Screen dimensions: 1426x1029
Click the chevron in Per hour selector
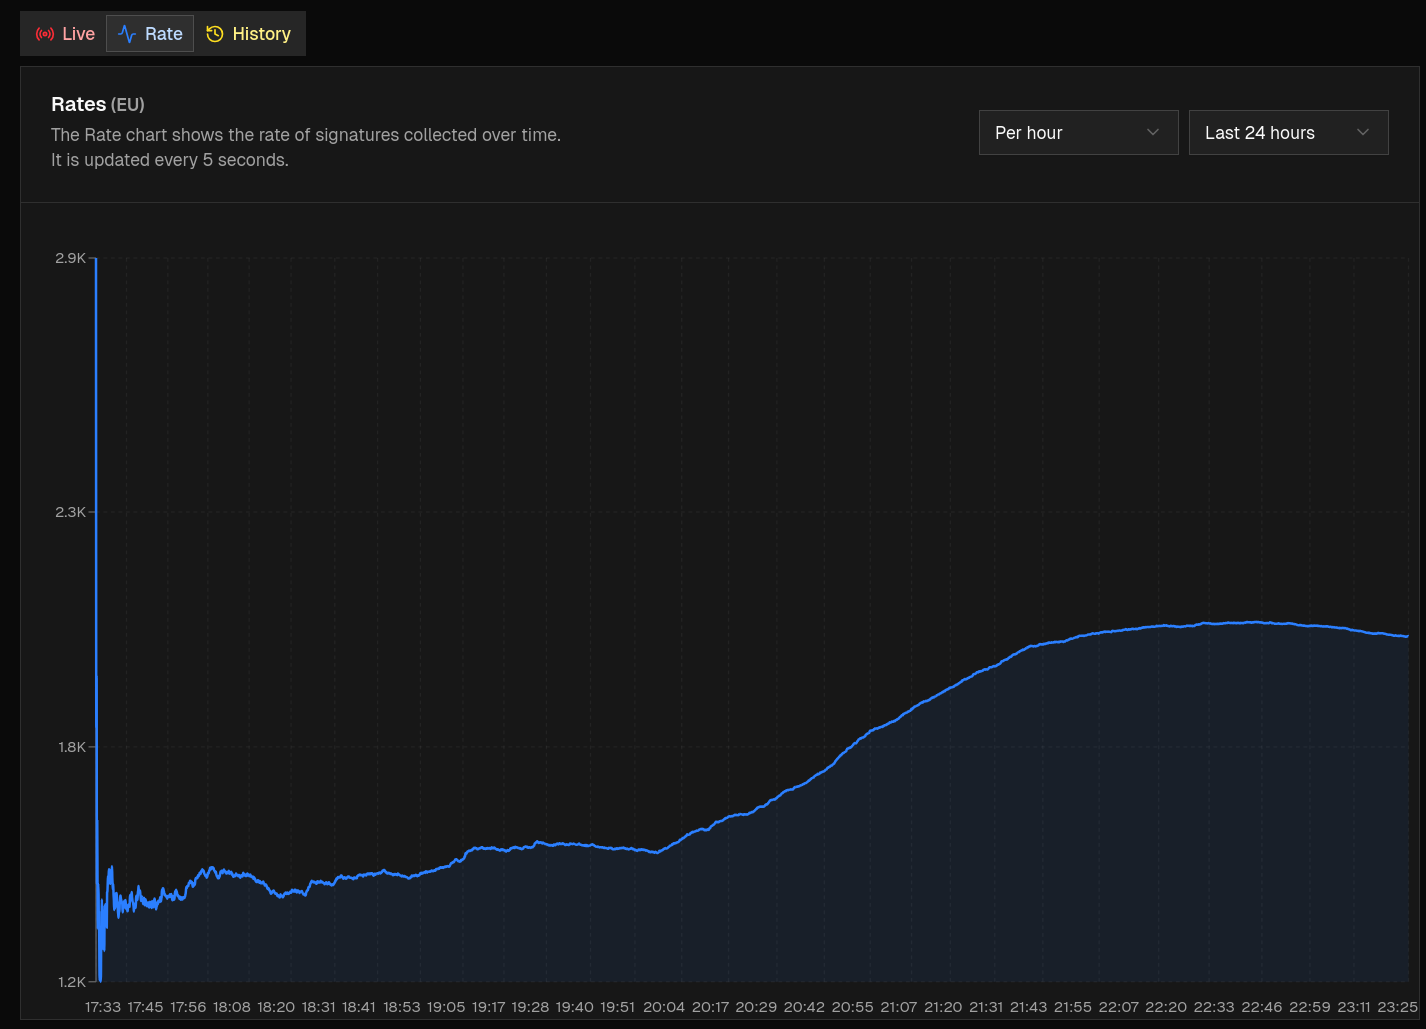(x=1153, y=133)
